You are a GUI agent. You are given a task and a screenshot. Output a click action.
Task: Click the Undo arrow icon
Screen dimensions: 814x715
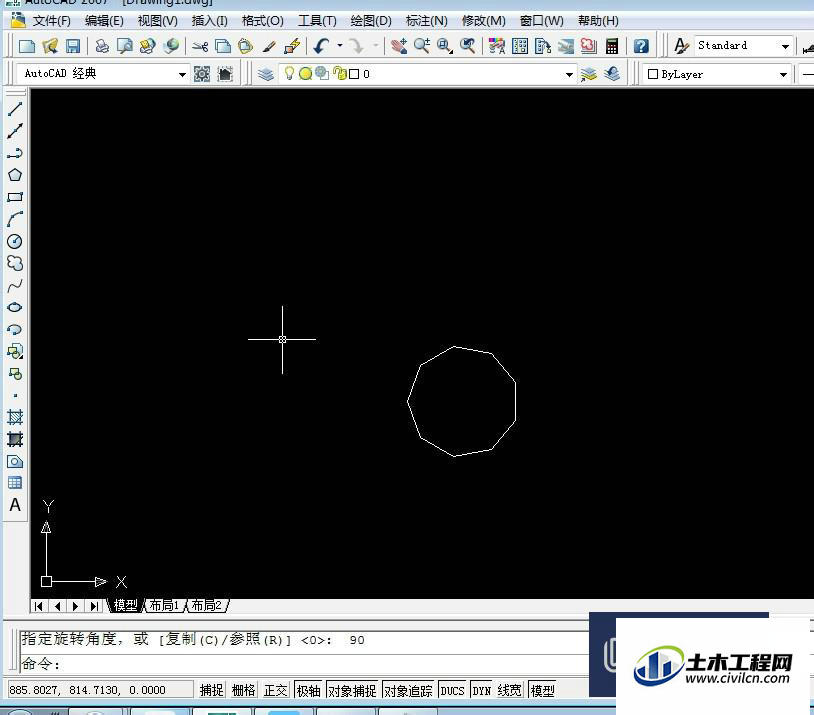321,46
